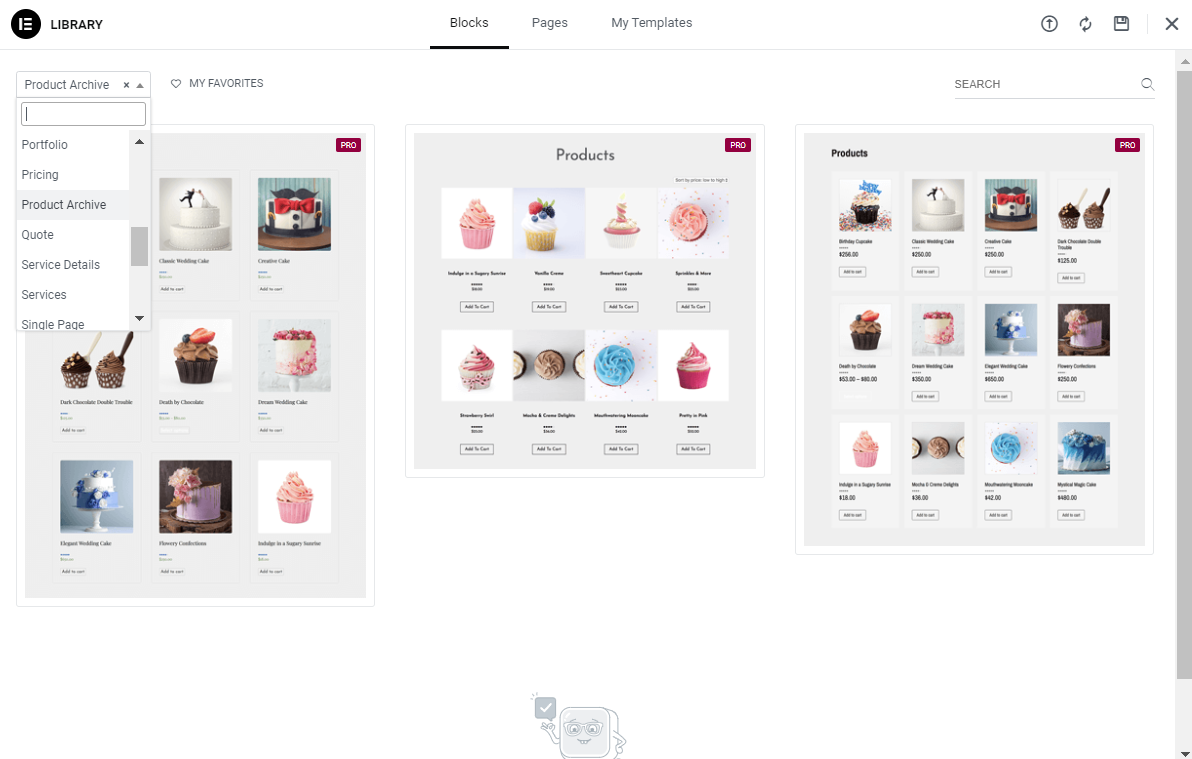Screen dimensions: 1192x759
Task: Click the import template upload icon
Action: click(x=1049, y=24)
